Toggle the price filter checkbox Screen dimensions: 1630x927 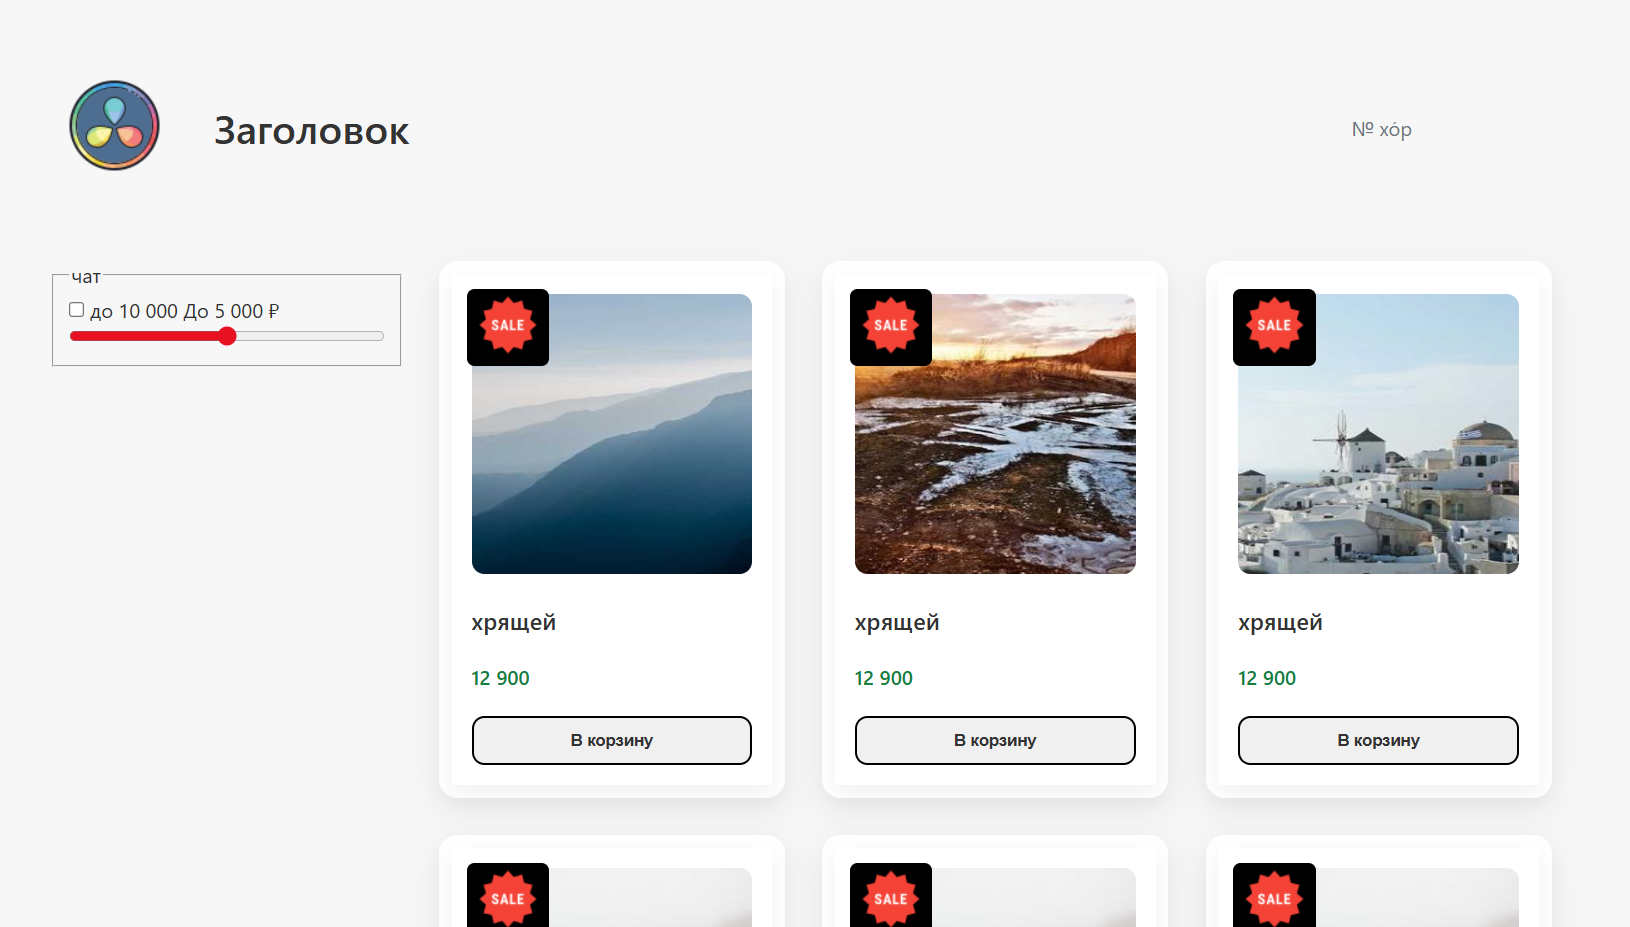(77, 310)
